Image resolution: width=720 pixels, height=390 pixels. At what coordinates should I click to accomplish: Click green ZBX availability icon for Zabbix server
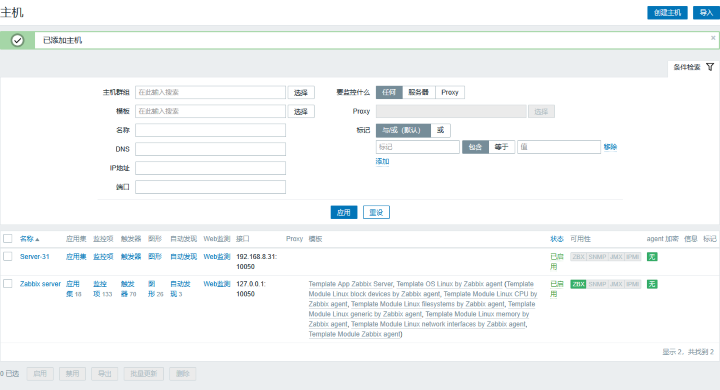coord(578,284)
